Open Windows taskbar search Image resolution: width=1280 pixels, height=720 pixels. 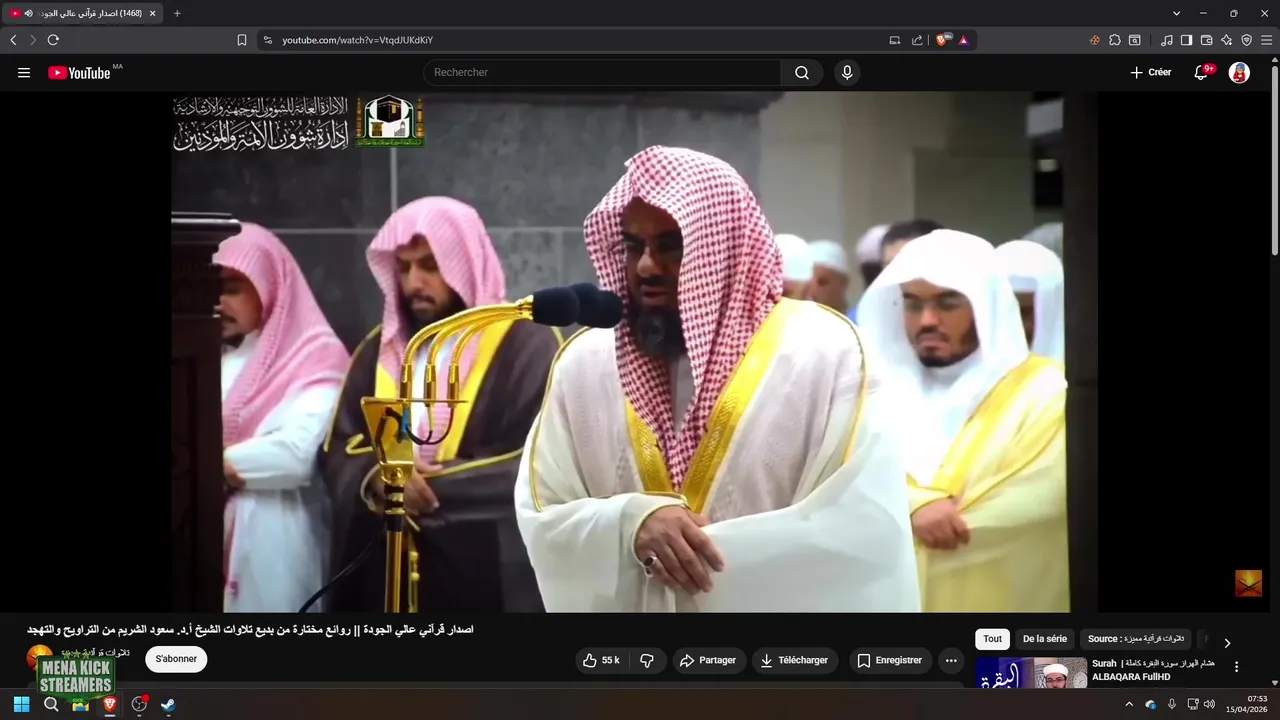[51, 704]
